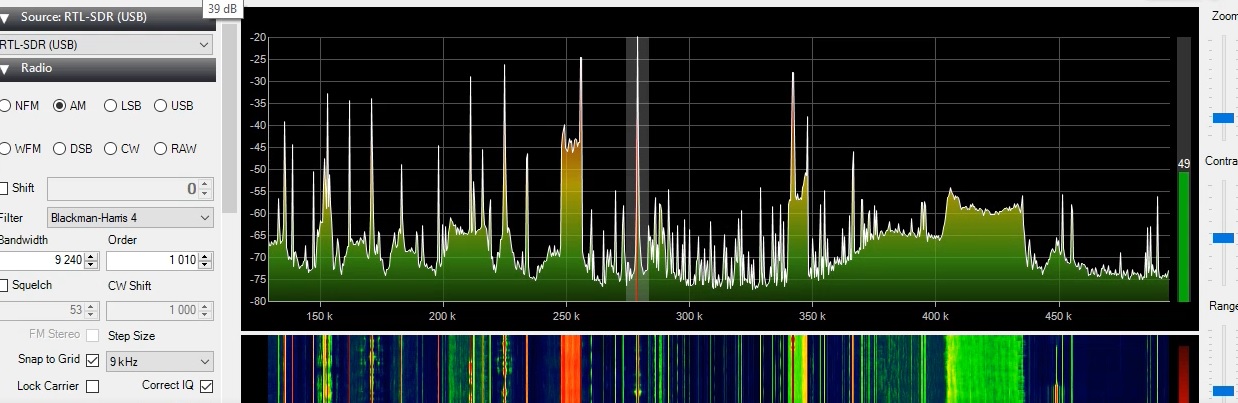Uncheck the Correct IQ option
The width and height of the screenshot is (1238, 403).
pos(207,386)
